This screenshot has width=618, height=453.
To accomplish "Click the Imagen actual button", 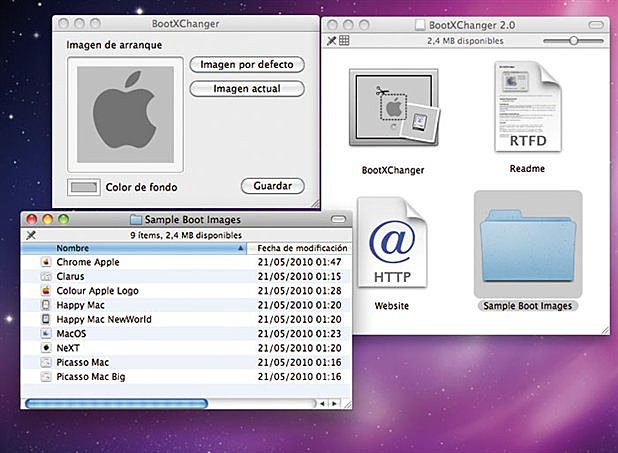I will pos(247,89).
